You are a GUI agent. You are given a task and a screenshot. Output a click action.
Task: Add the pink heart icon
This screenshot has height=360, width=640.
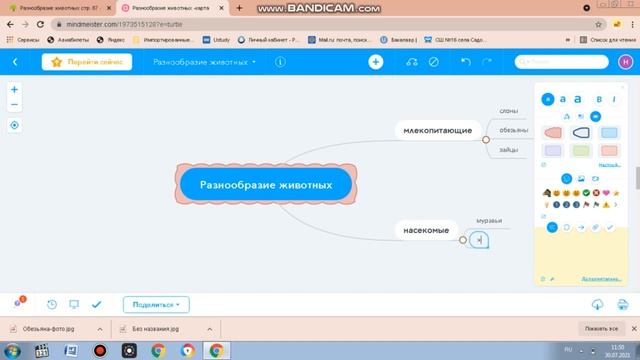(x=606, y=193)
